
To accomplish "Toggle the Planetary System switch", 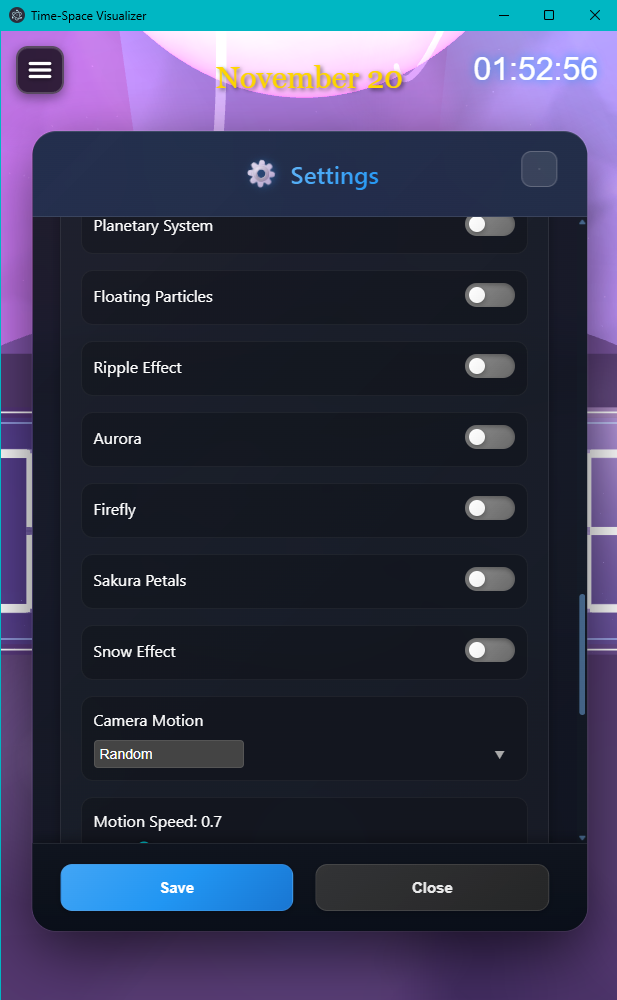I will tap(490, 226).
